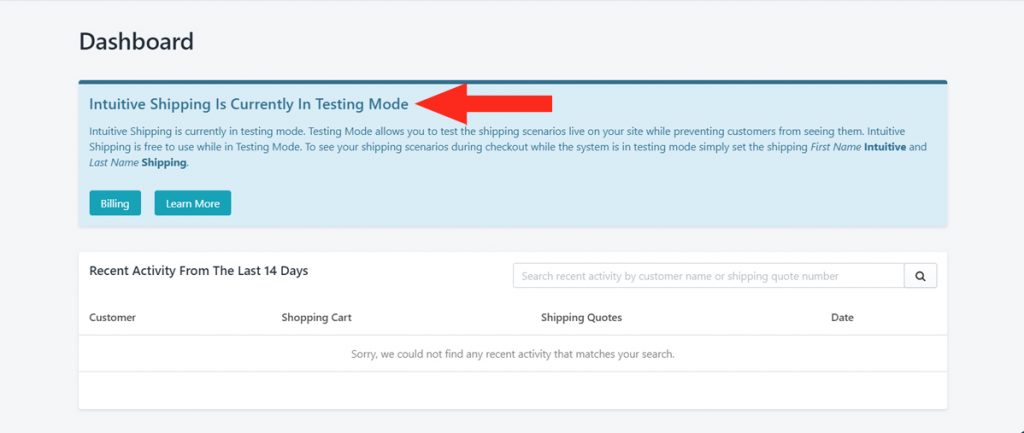
Task: Select the Shipping Quotes column header
Action: click(x=581, y=317)
